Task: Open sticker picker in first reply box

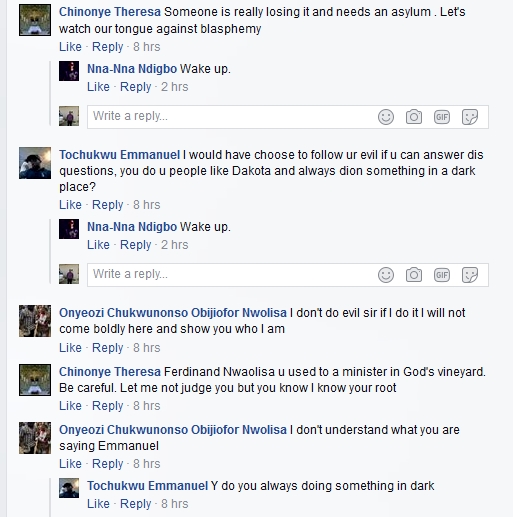Action: tap(470, 117)
